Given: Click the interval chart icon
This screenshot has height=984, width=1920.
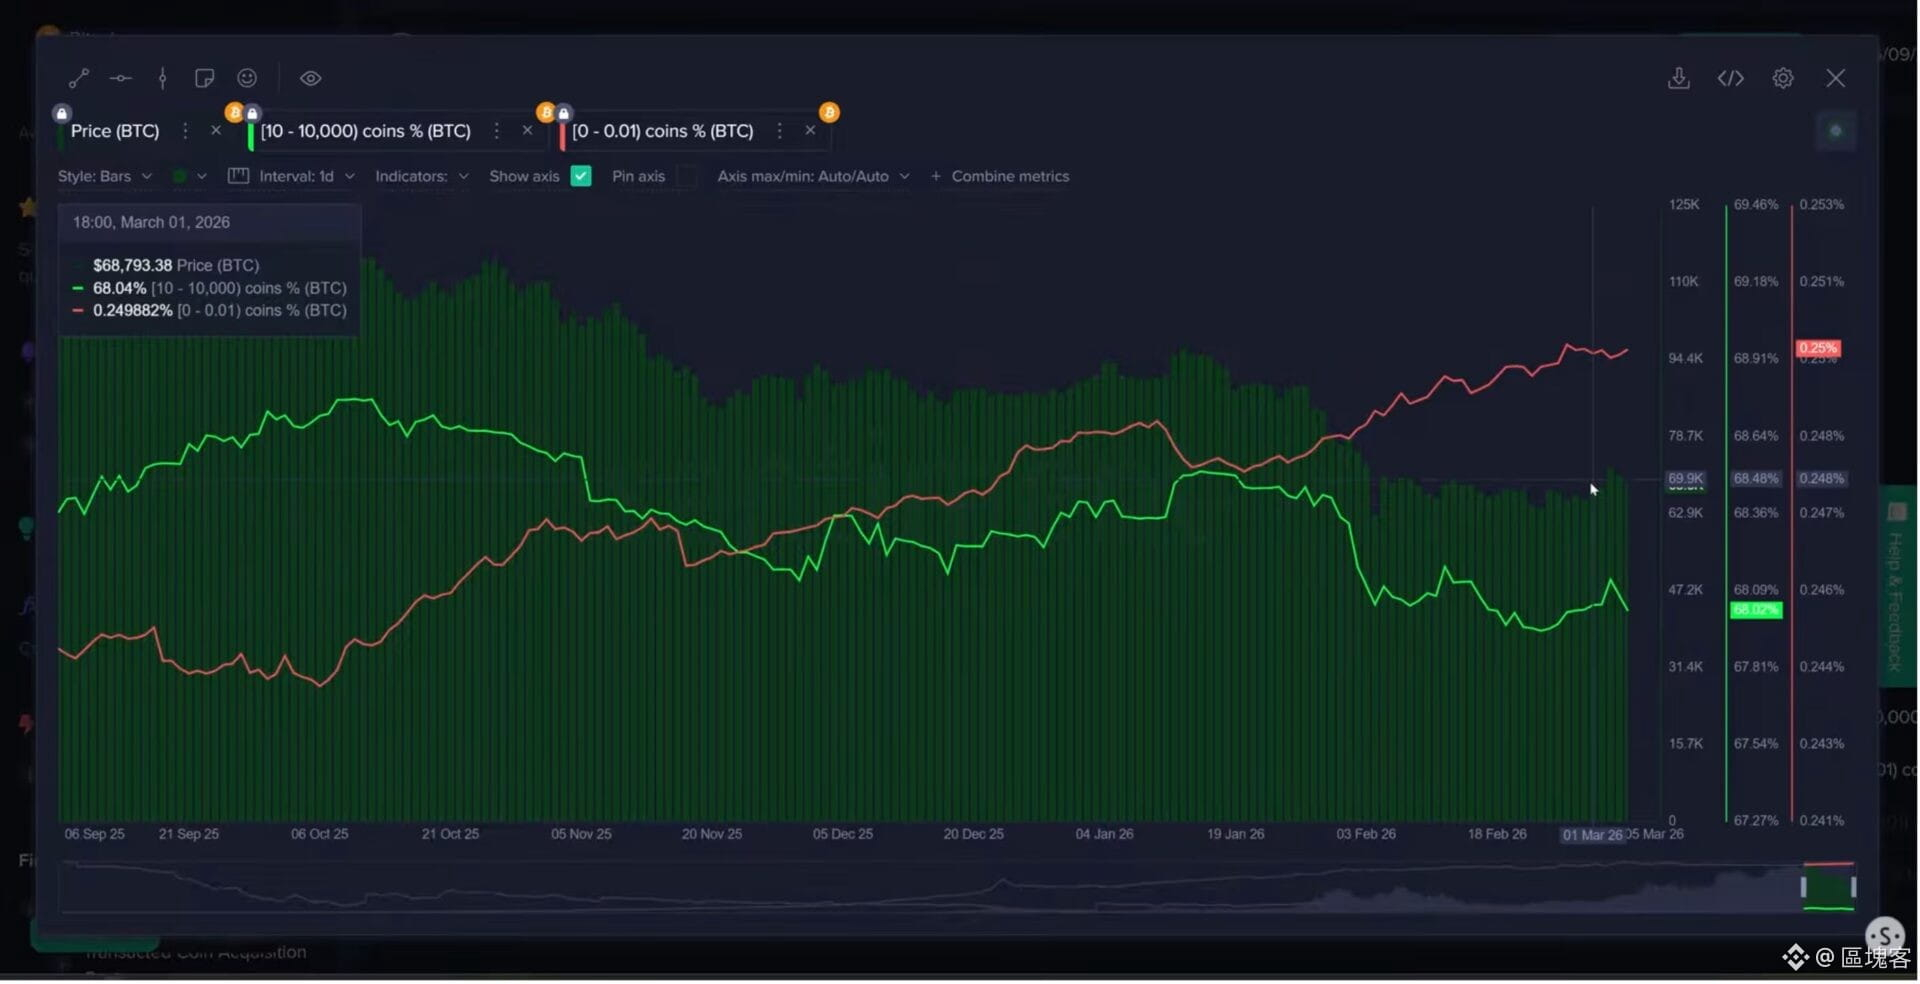Looking at the screenshot, I should pyautogui.click(x=238, y=176).
